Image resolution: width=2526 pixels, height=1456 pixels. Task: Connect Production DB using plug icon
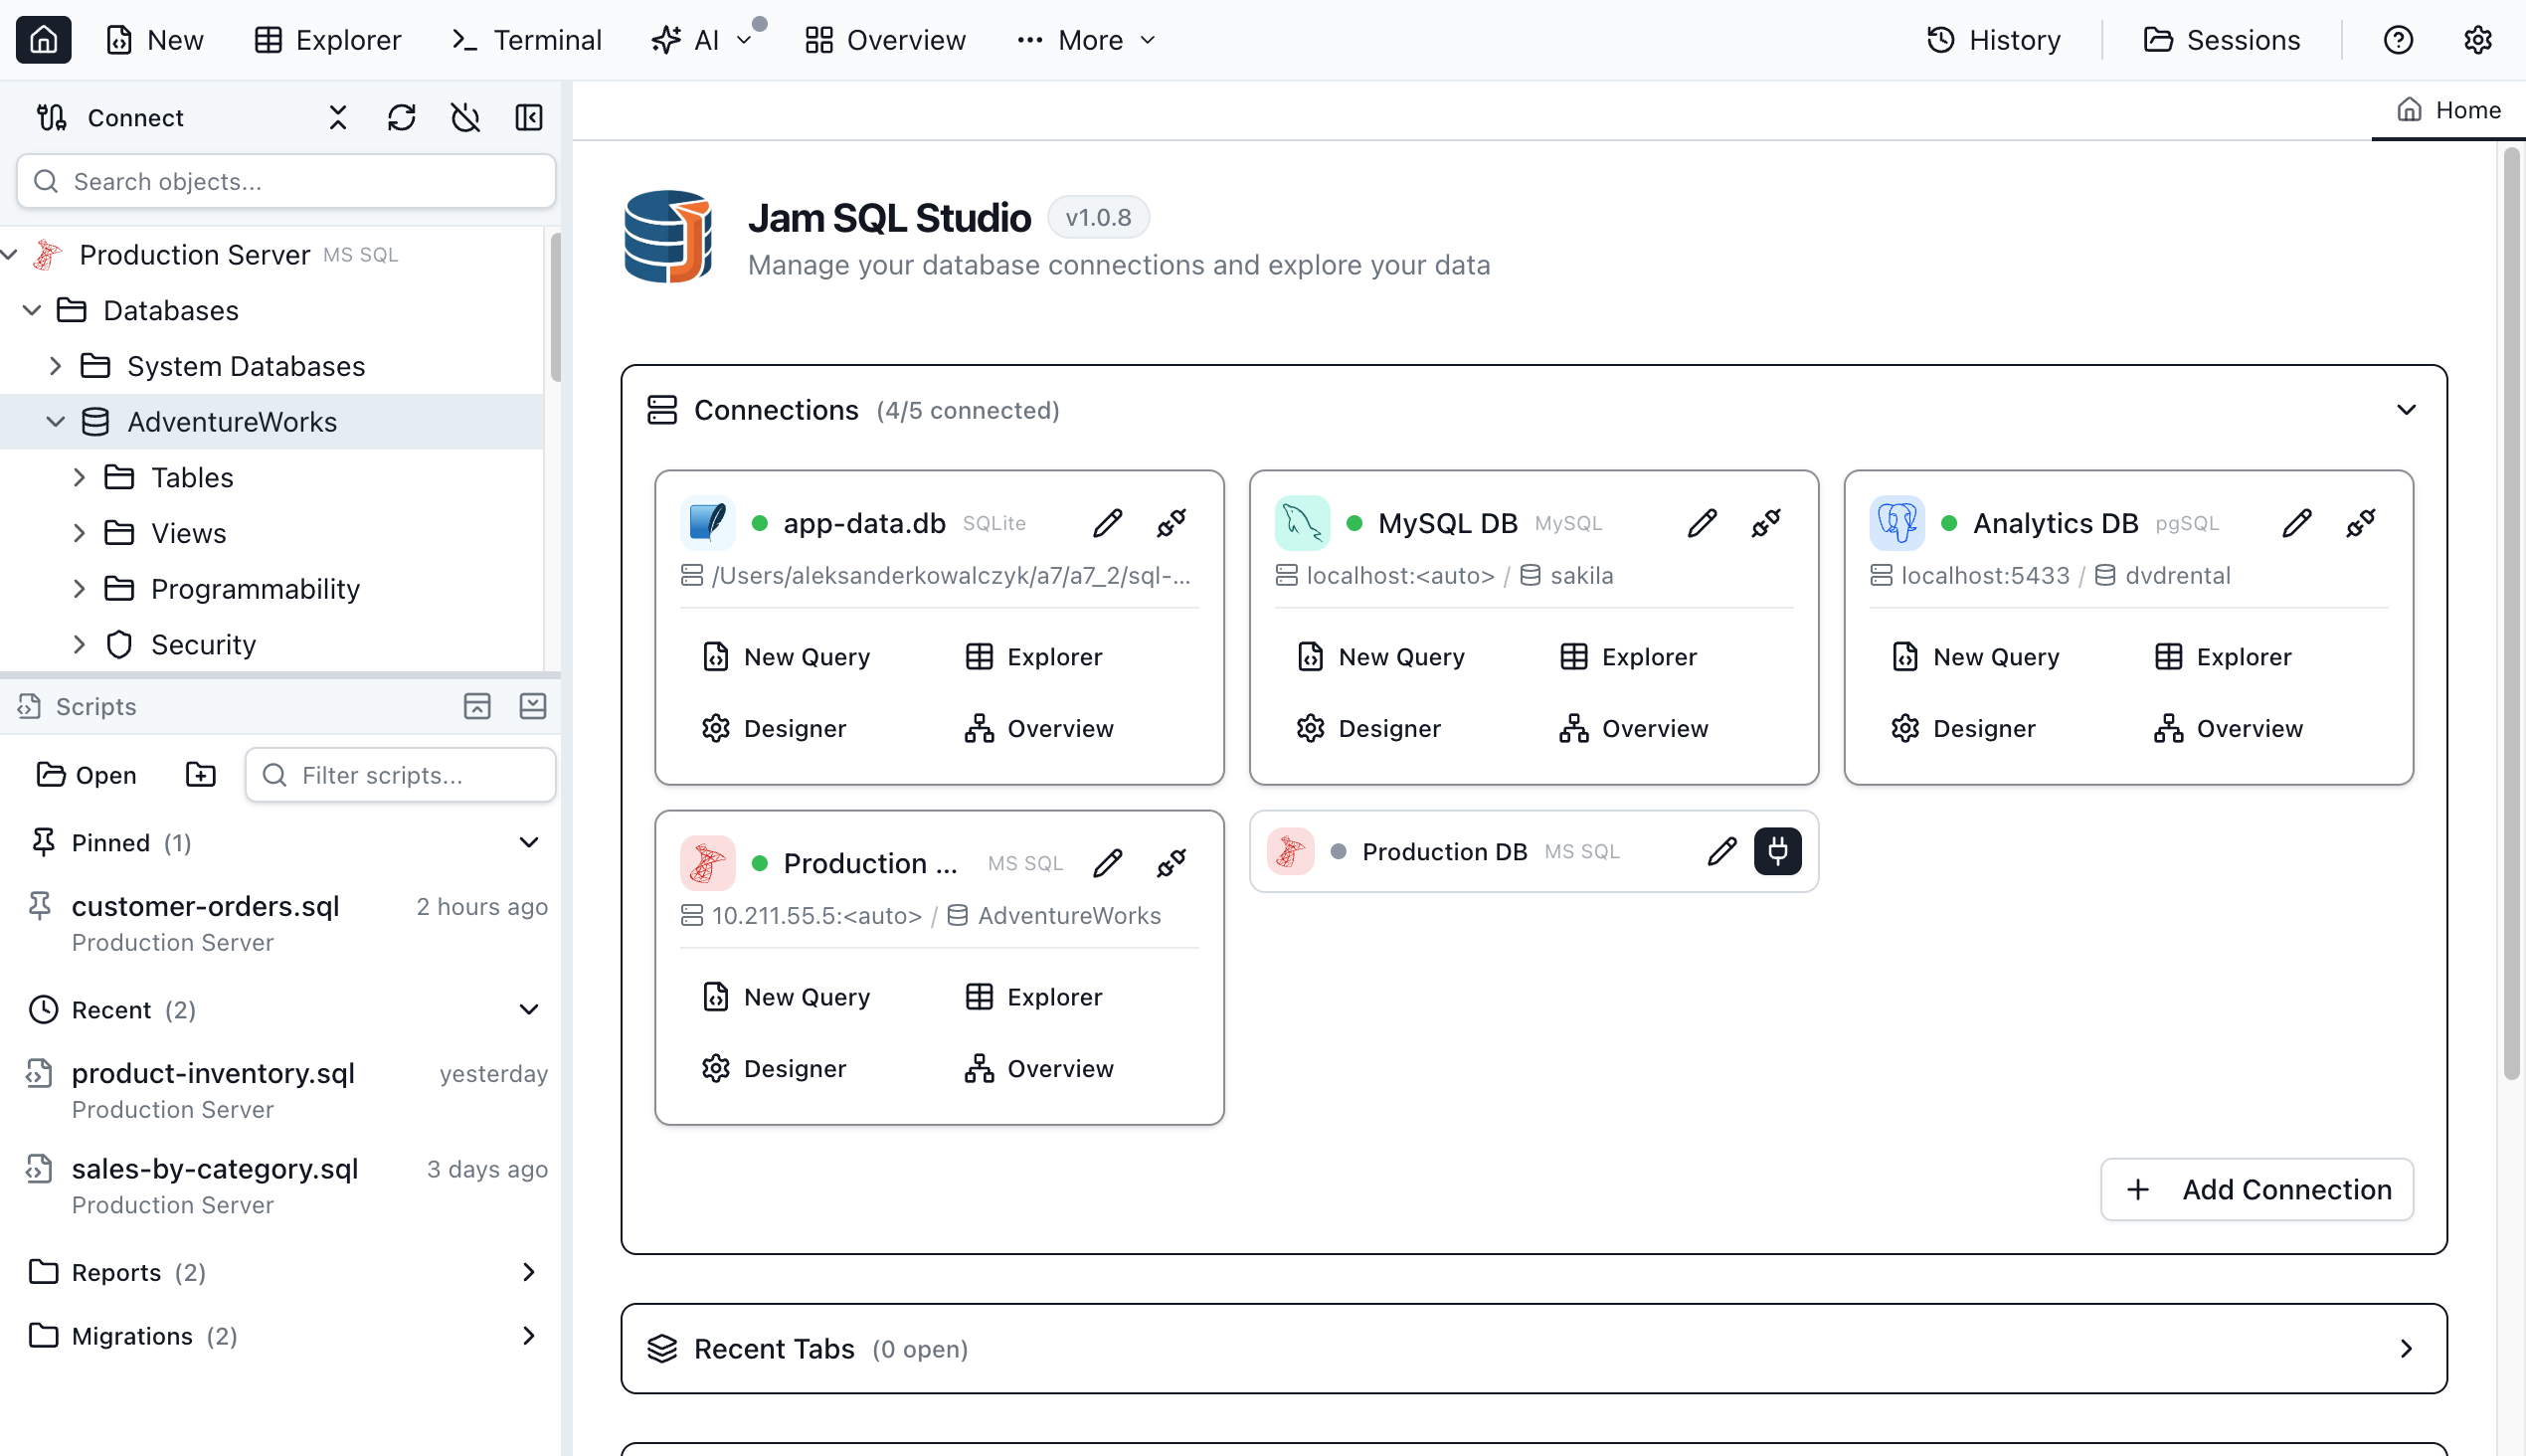point(1777,851)
